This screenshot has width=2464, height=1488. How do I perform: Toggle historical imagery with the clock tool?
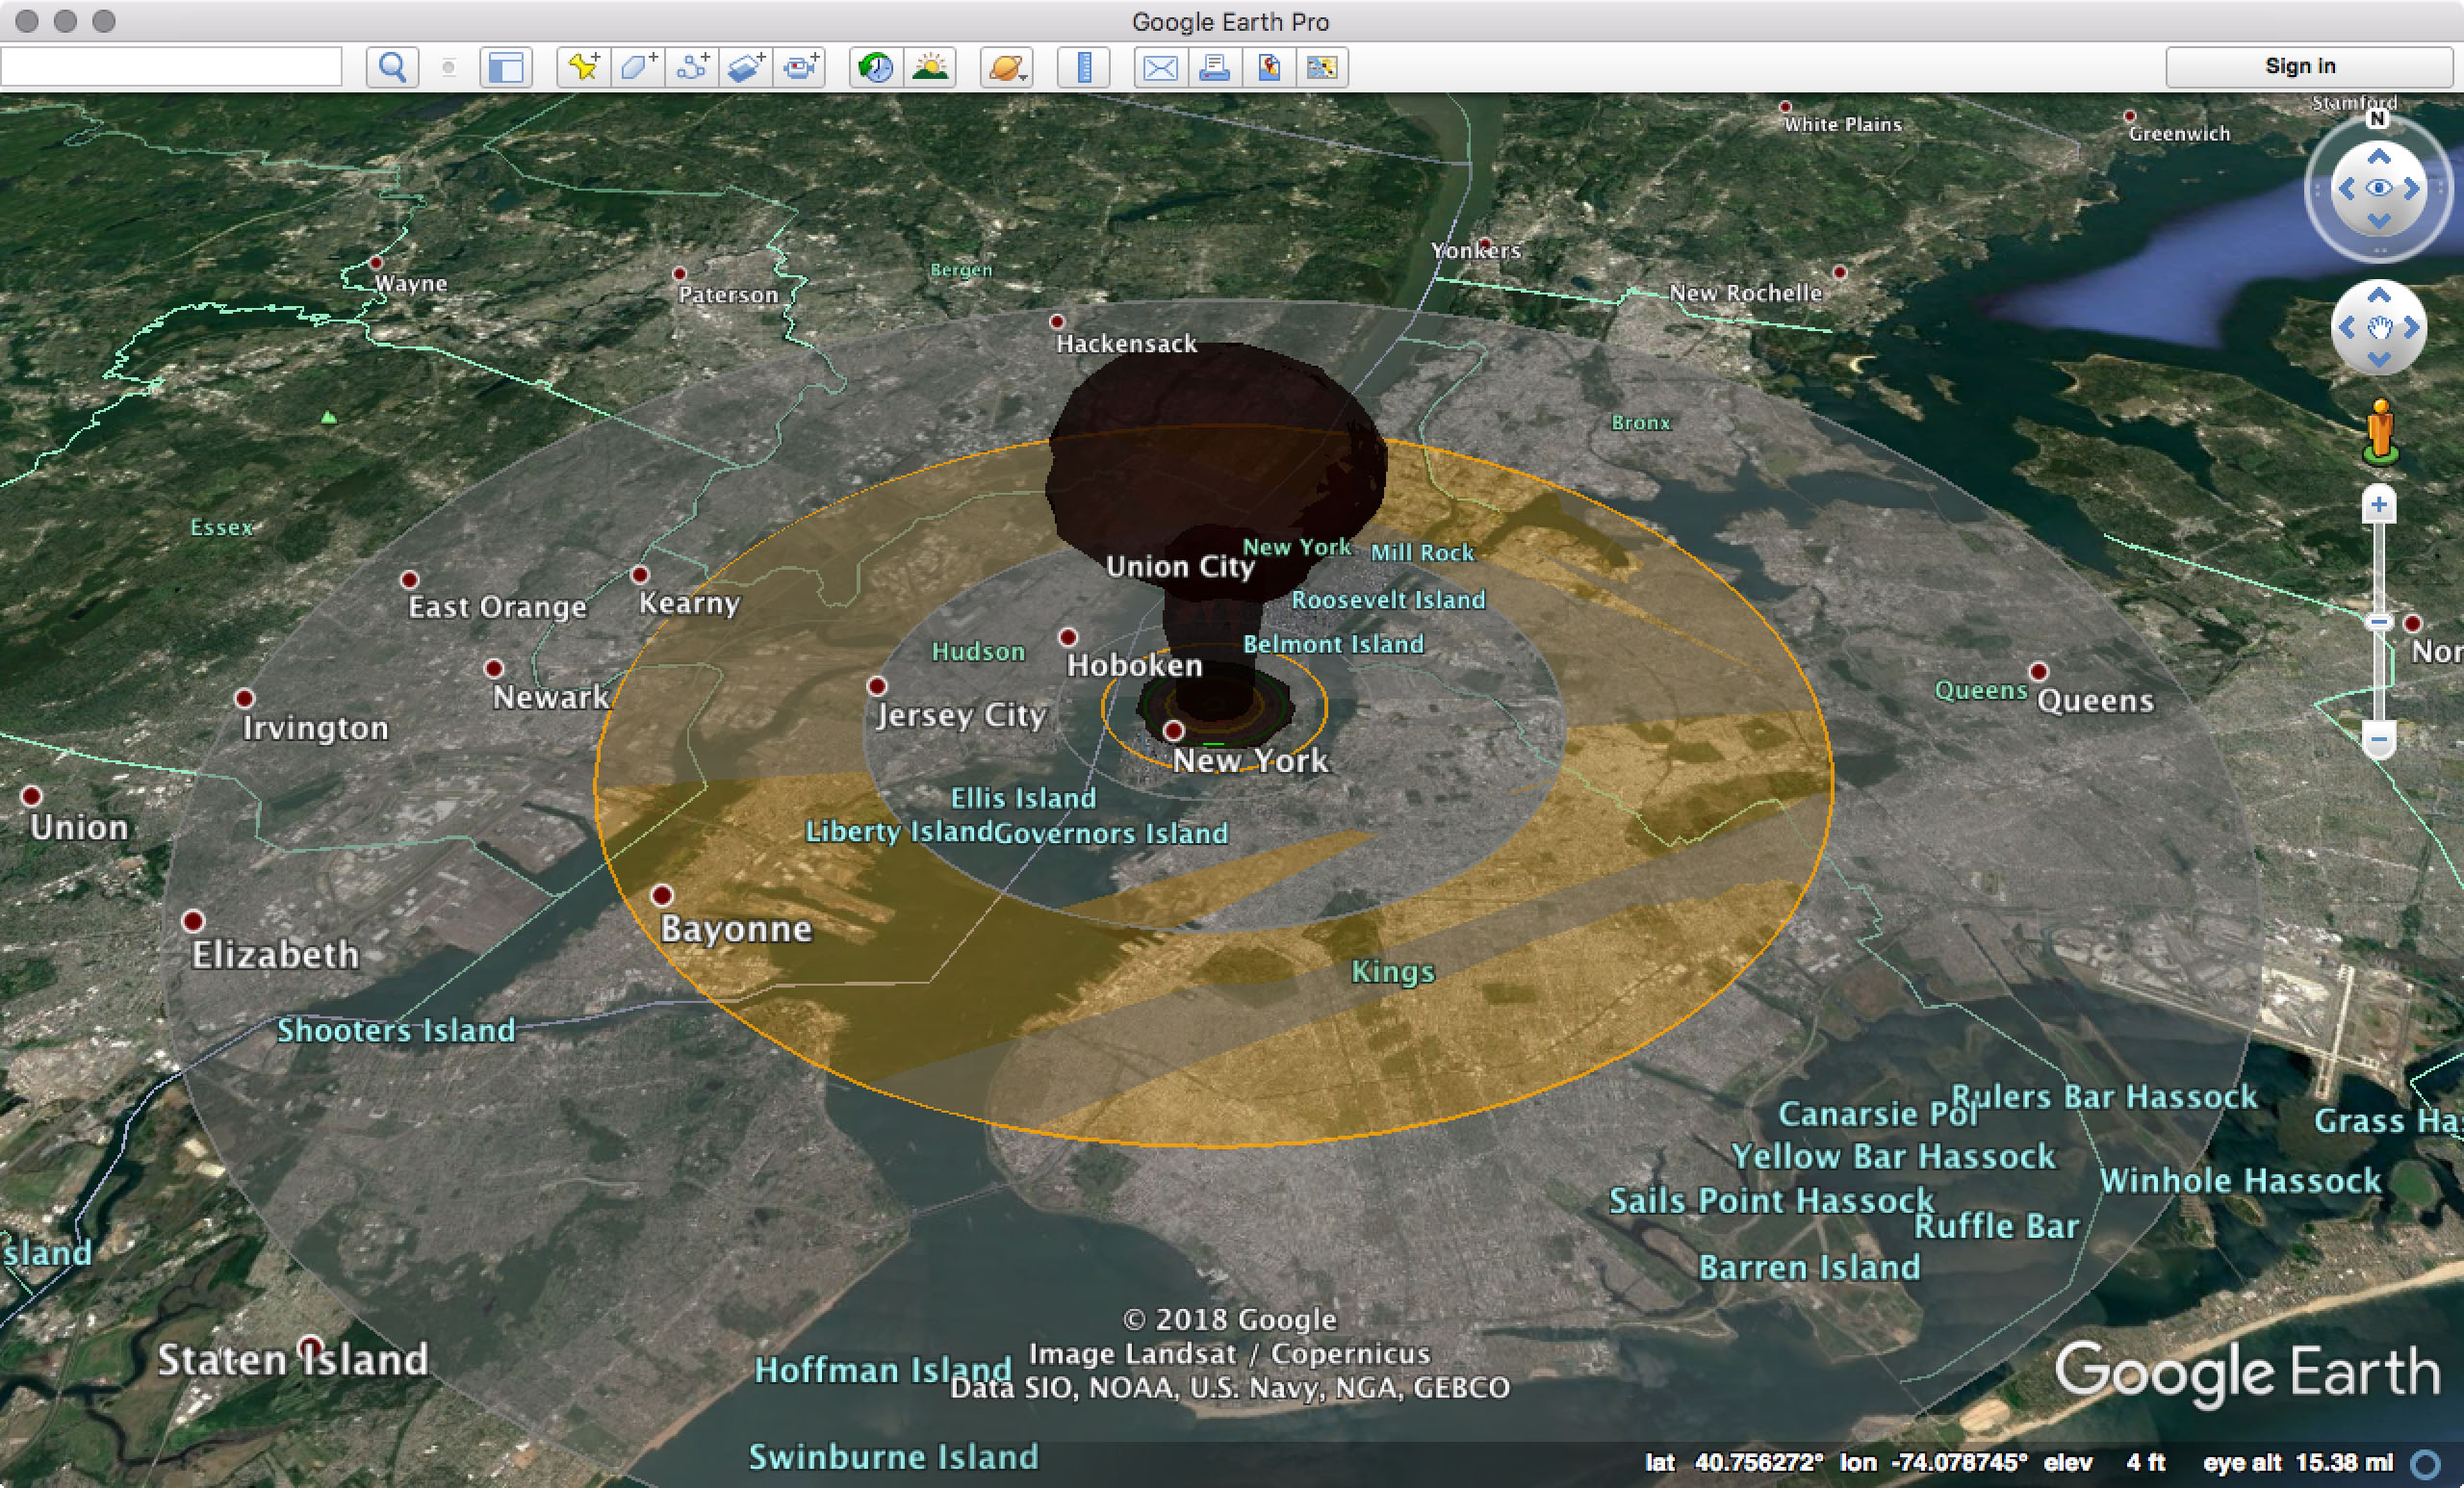(875, 68)
